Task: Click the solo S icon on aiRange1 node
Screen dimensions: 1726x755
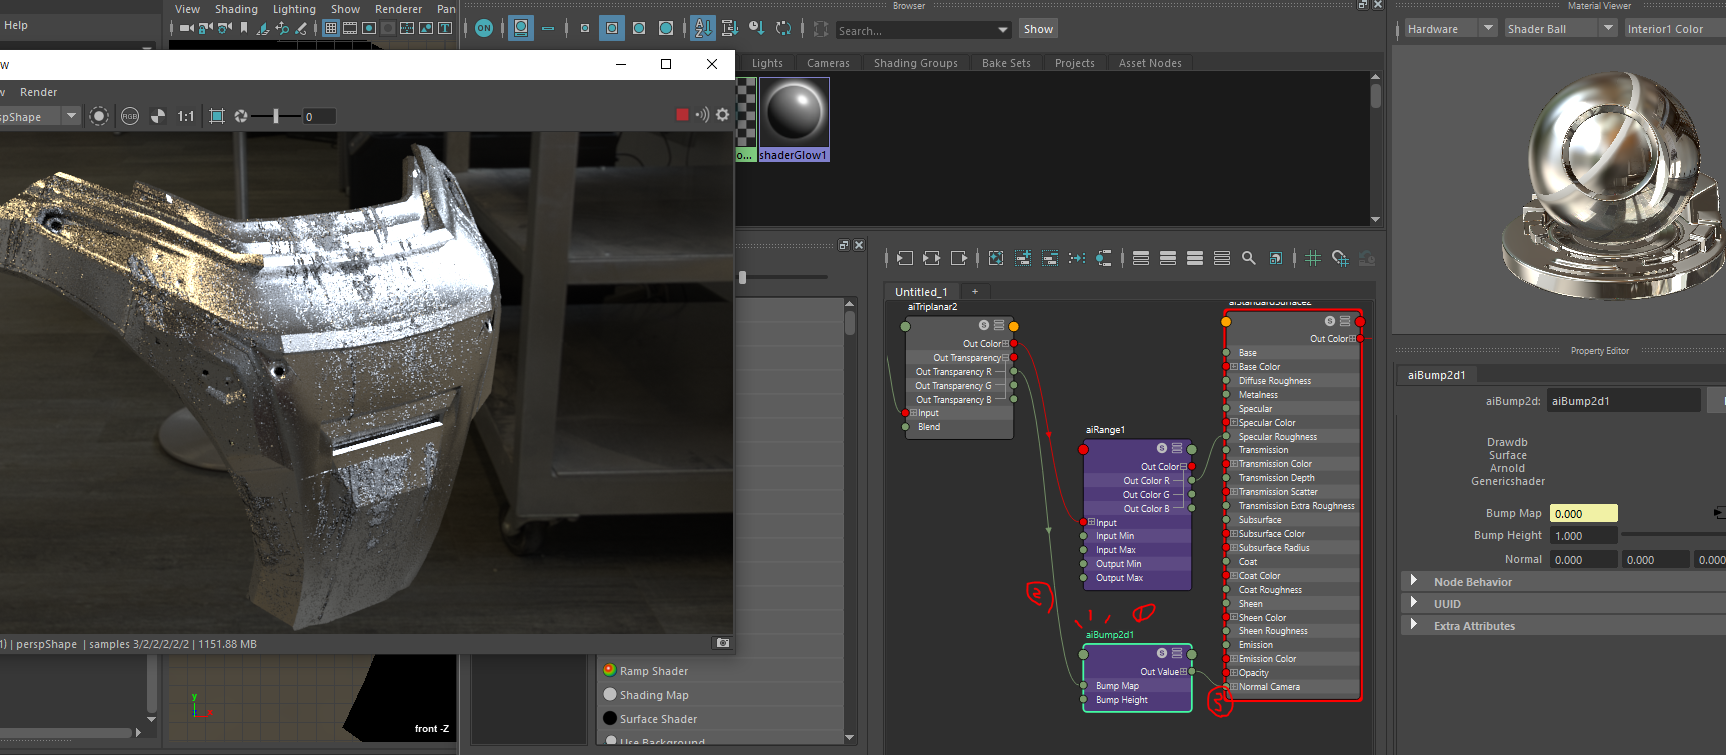Action: click(1162, 448)
